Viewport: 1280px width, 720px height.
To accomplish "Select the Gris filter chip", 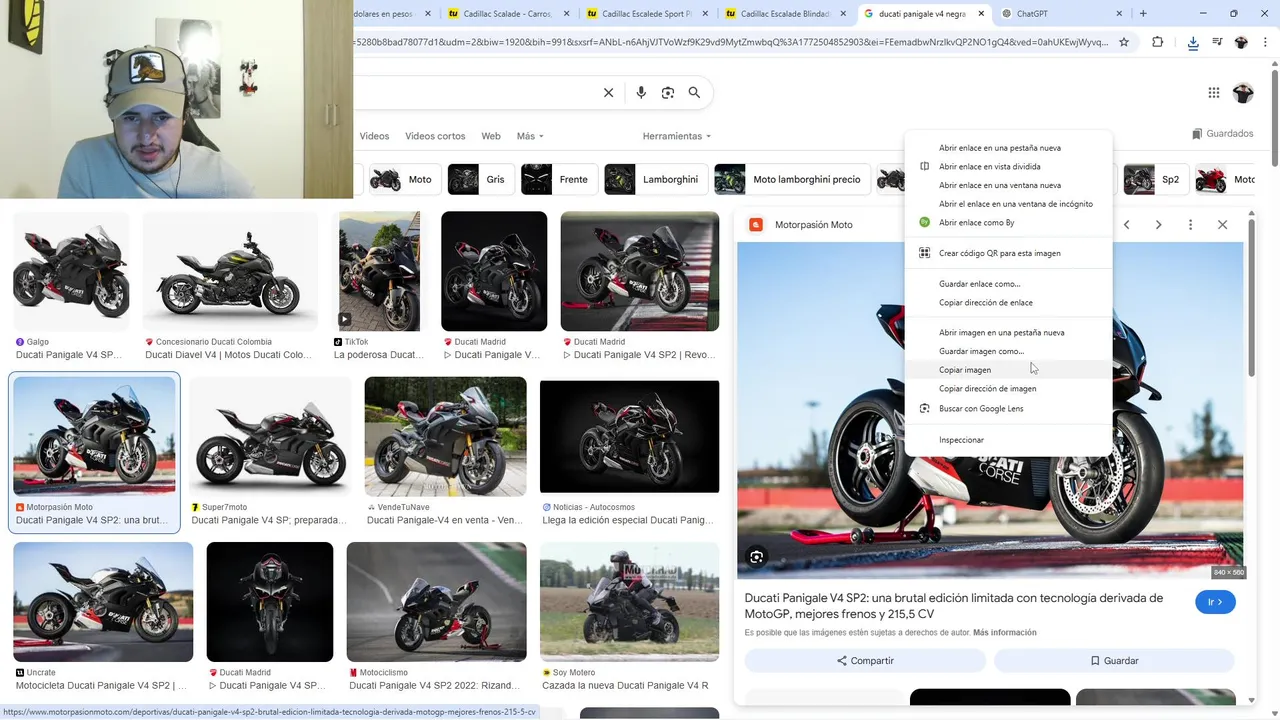I will click(x=479, y=180).
